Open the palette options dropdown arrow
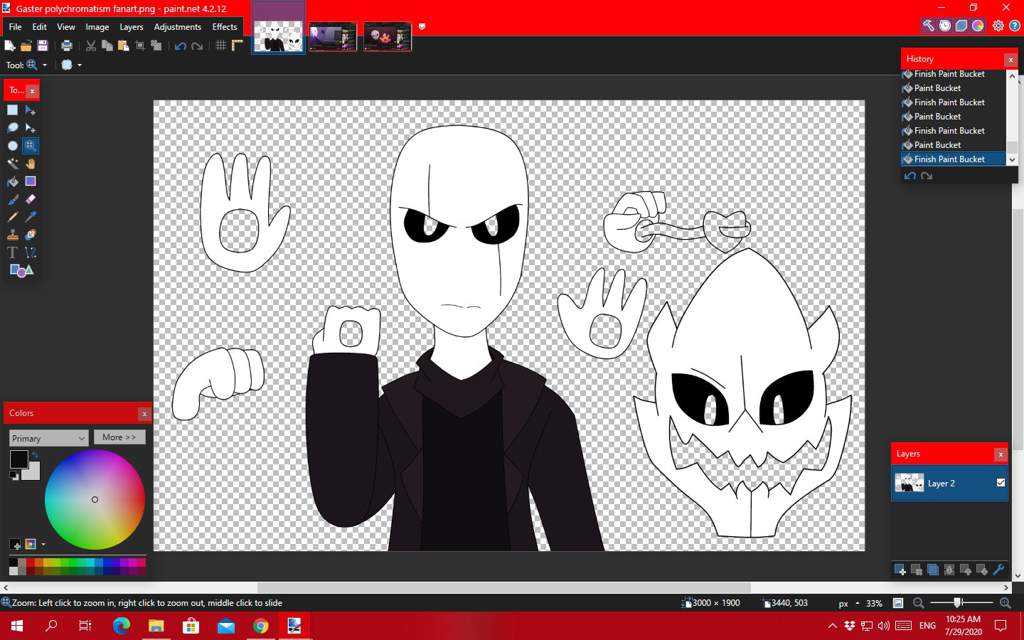Screen dimensions: 1024x640 click(43, 544)
